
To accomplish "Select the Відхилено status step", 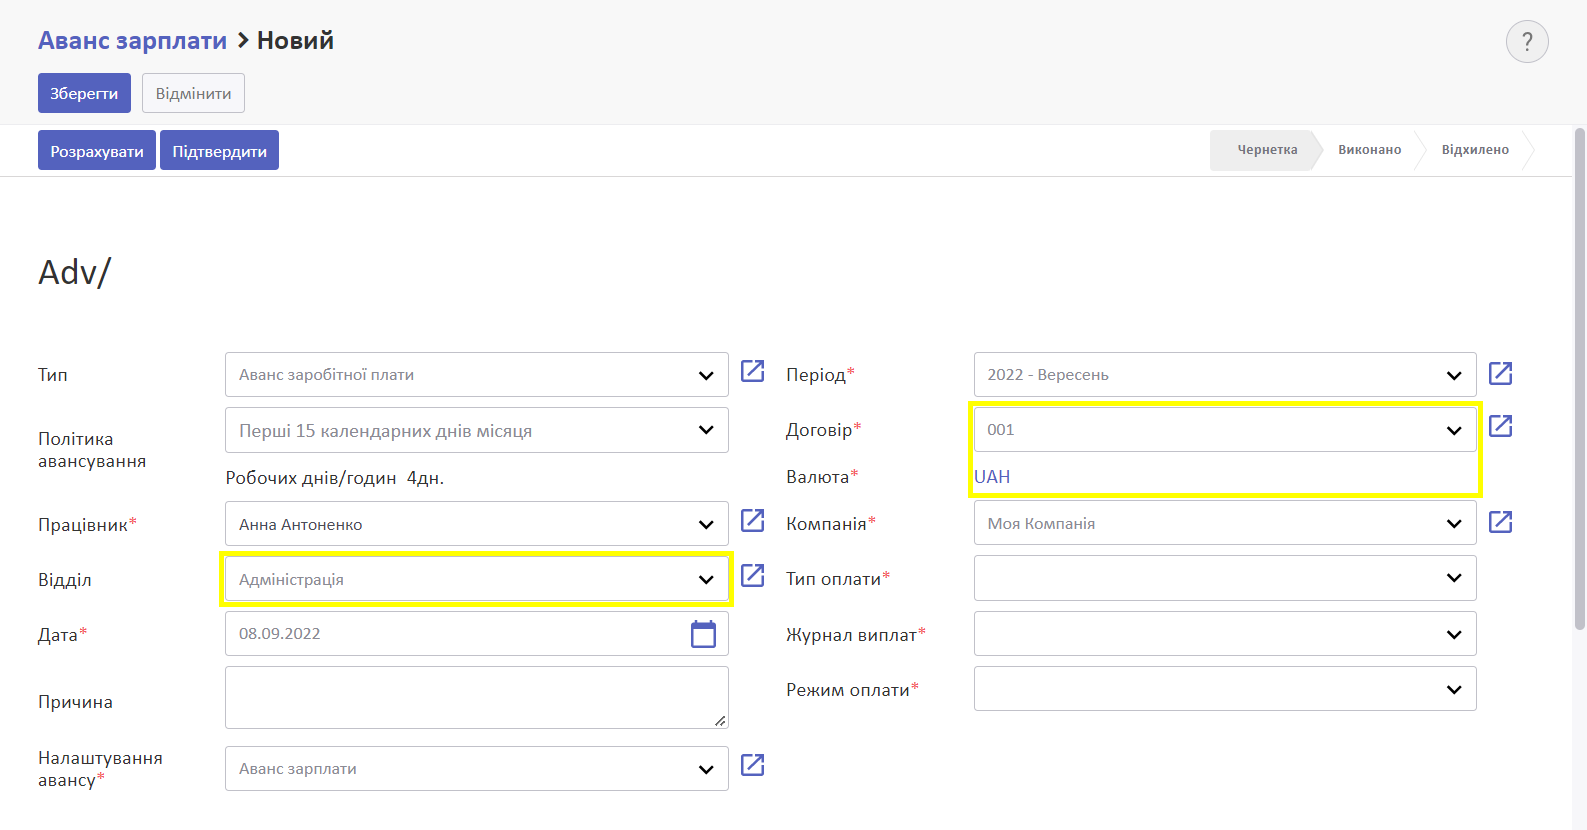I will [x=1475, y=150].
